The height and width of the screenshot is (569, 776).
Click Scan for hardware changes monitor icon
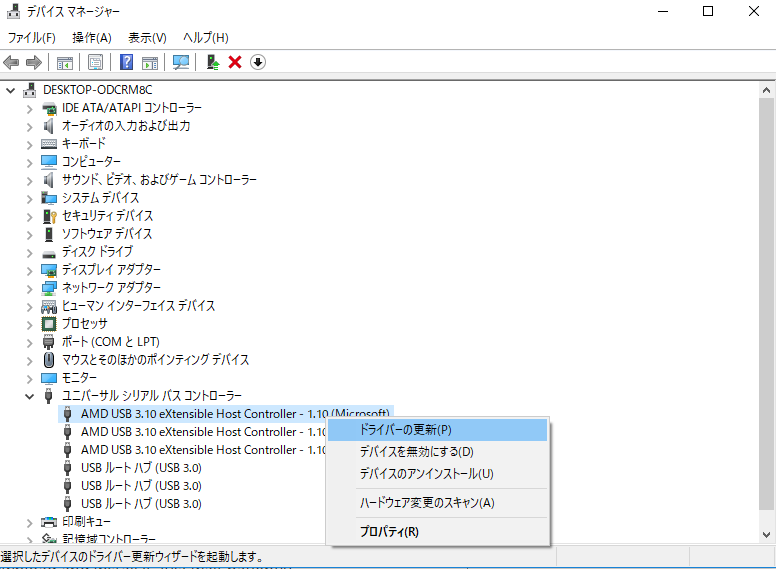pyautogui.click(x=181, y=62)
